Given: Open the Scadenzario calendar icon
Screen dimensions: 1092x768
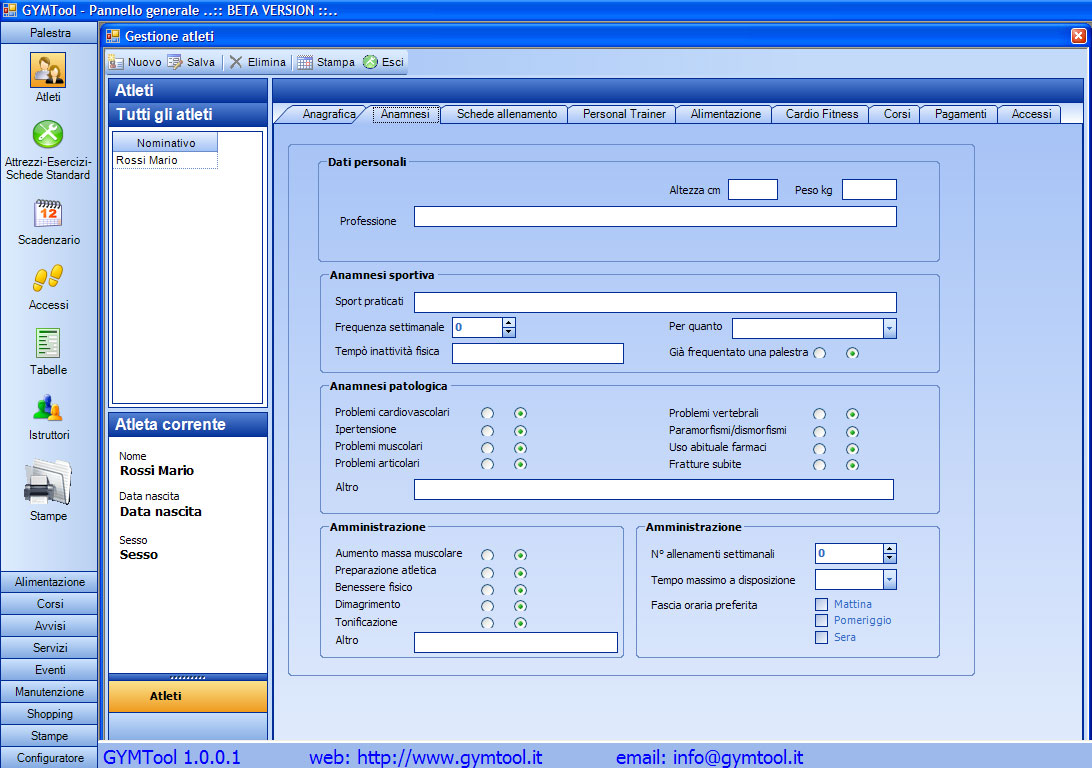Looking at the screenshot, I should tap(48, 214).
